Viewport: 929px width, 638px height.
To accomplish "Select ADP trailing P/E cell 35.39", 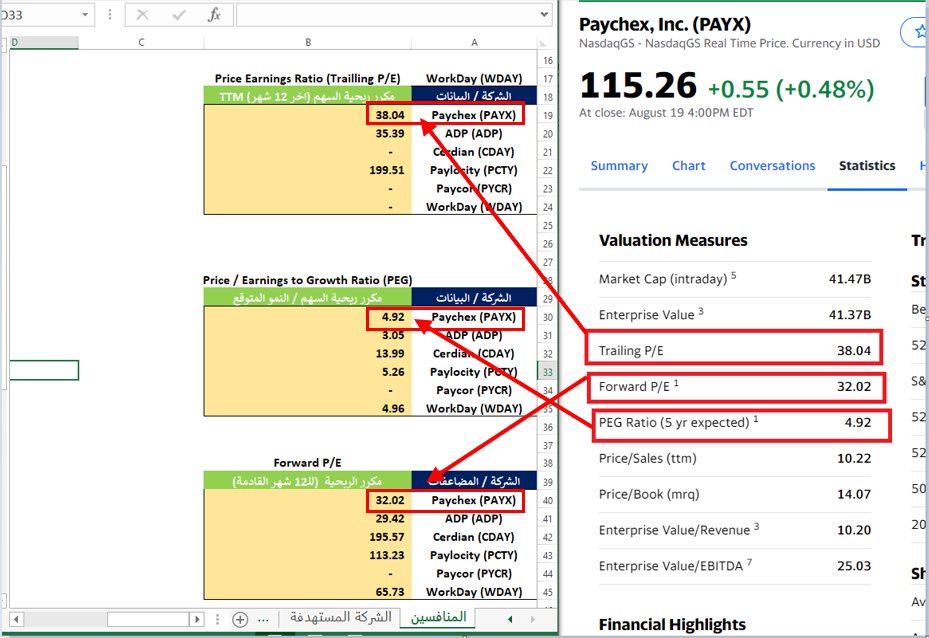I will point(307,134).
